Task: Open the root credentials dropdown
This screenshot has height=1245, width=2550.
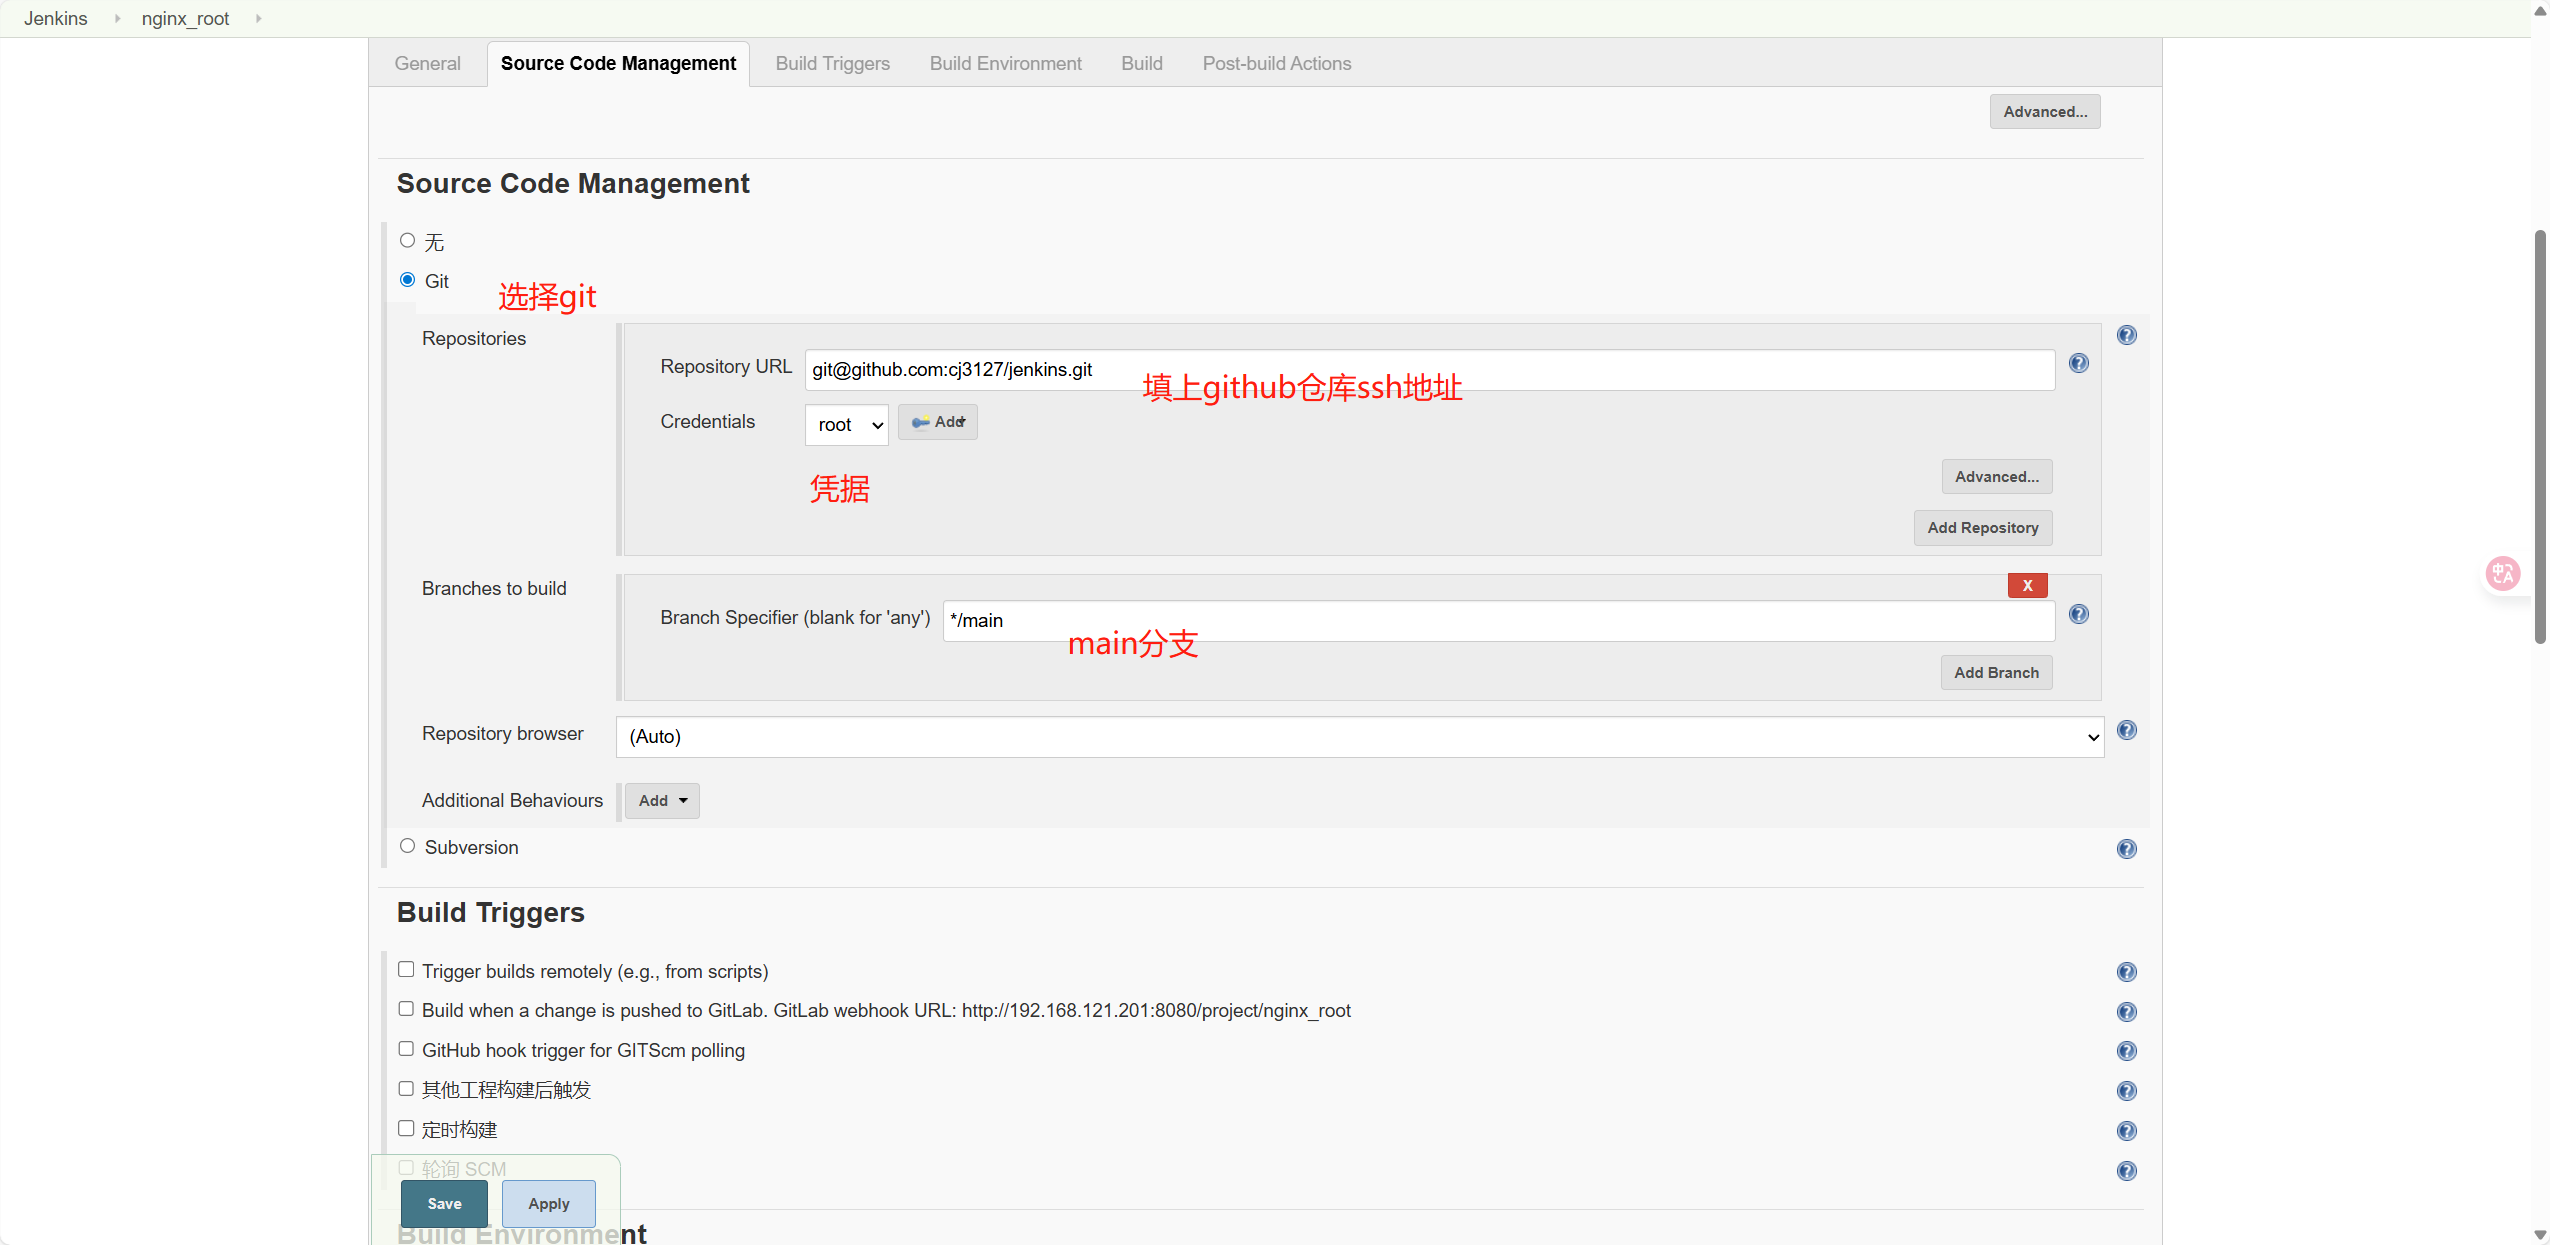Action: (846, 425)
